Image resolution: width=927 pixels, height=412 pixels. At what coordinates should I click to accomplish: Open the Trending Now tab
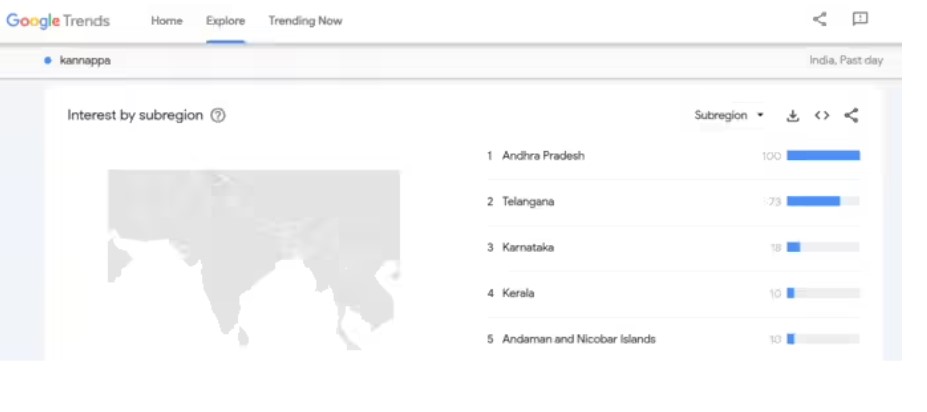pyautogui.click(x=305, y=21)
